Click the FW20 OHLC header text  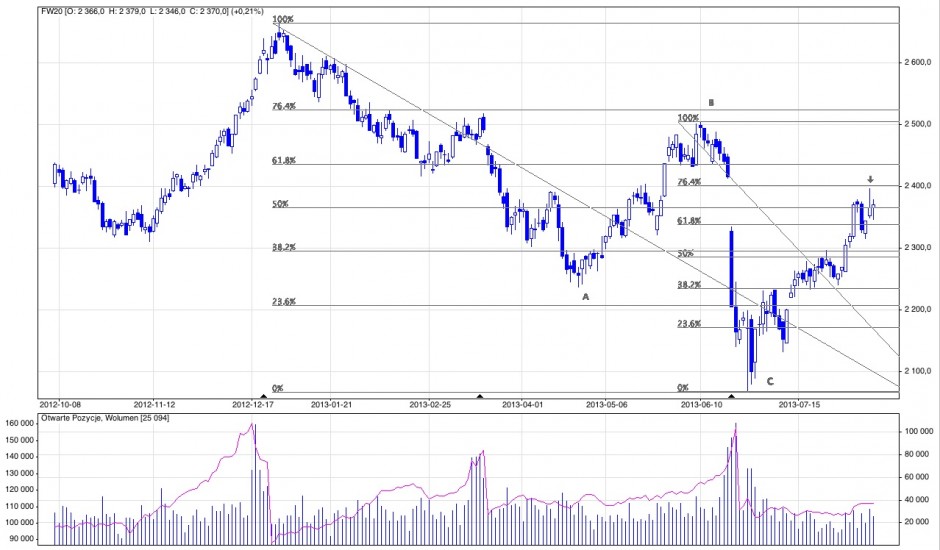pyautogui.click(x=134, y=11)
